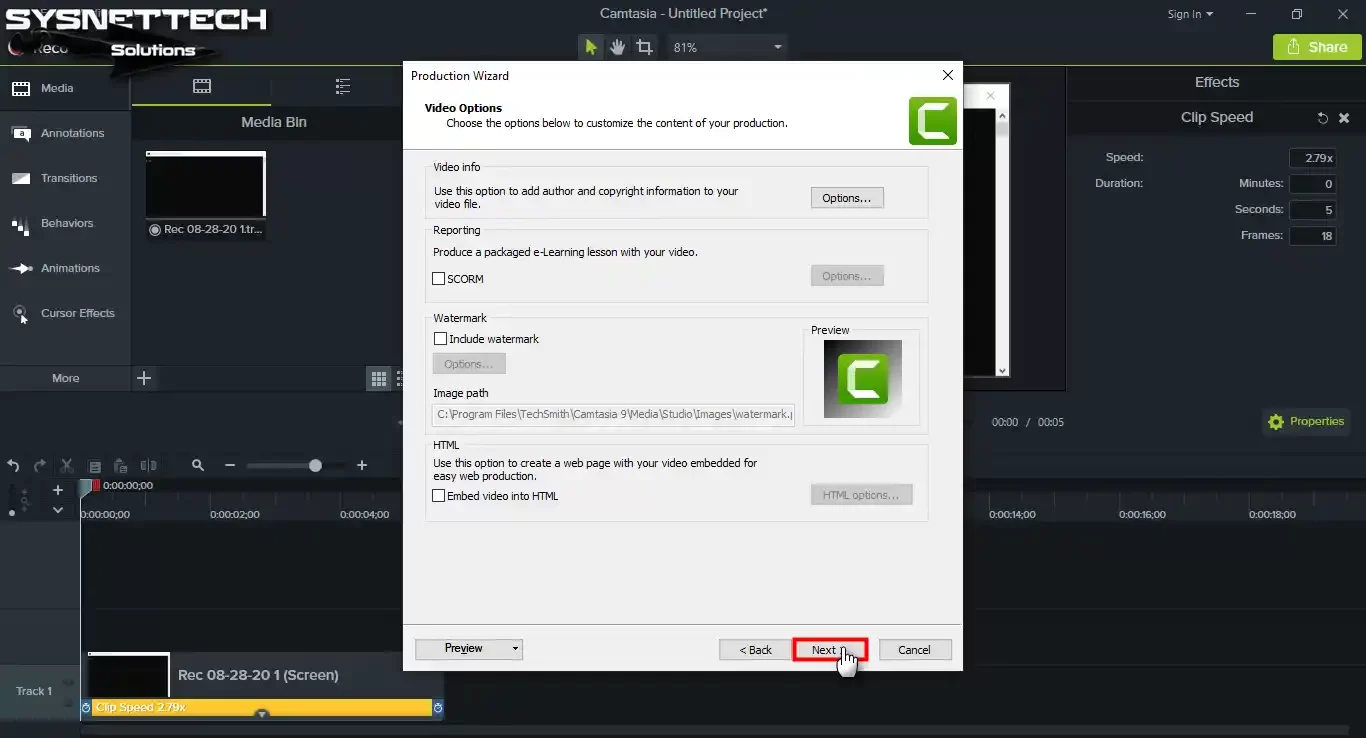
Task: Click the scrollbar down arrow behind wizard
Action: (x=1003, y=370)
